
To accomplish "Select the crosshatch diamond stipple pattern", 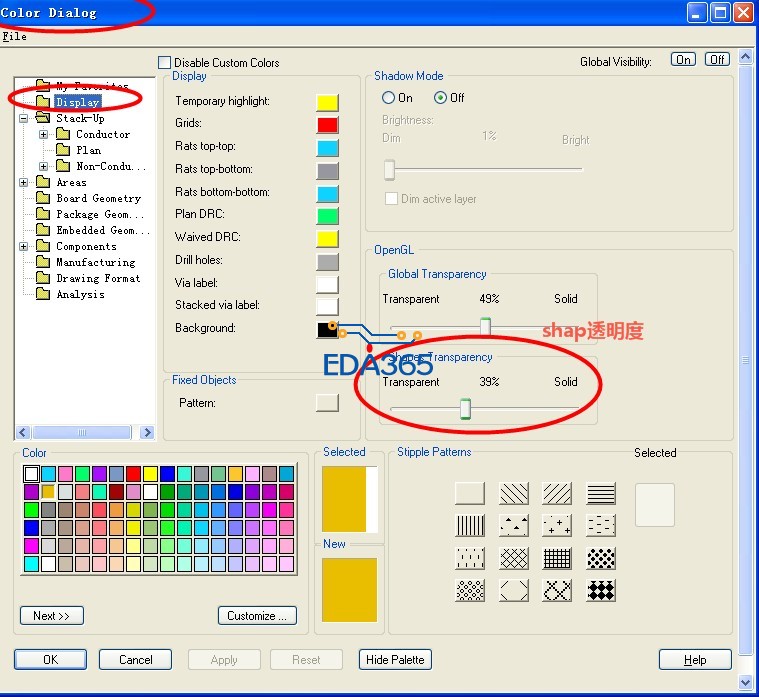I will pyautogui.click(x=514, y=558).
